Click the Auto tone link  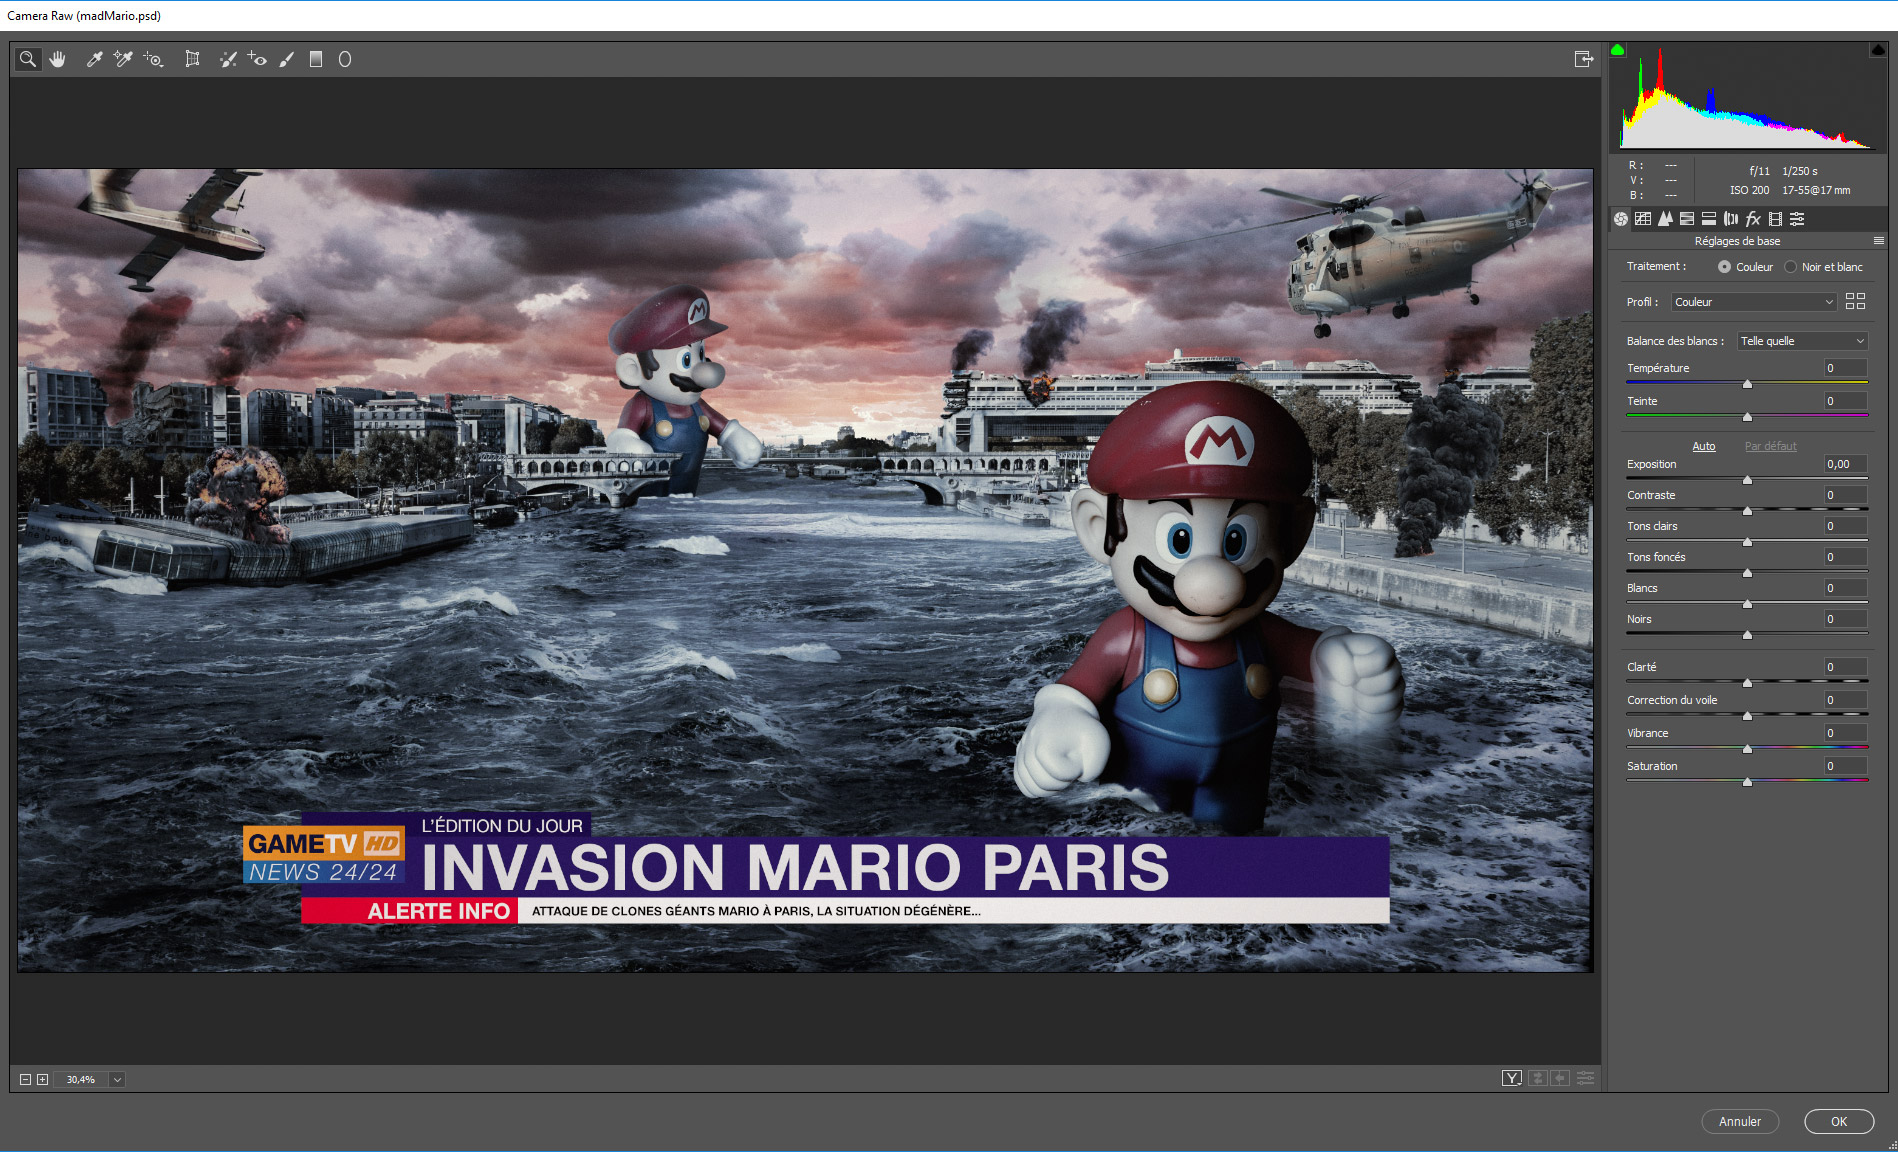(x=1704, y=447)
